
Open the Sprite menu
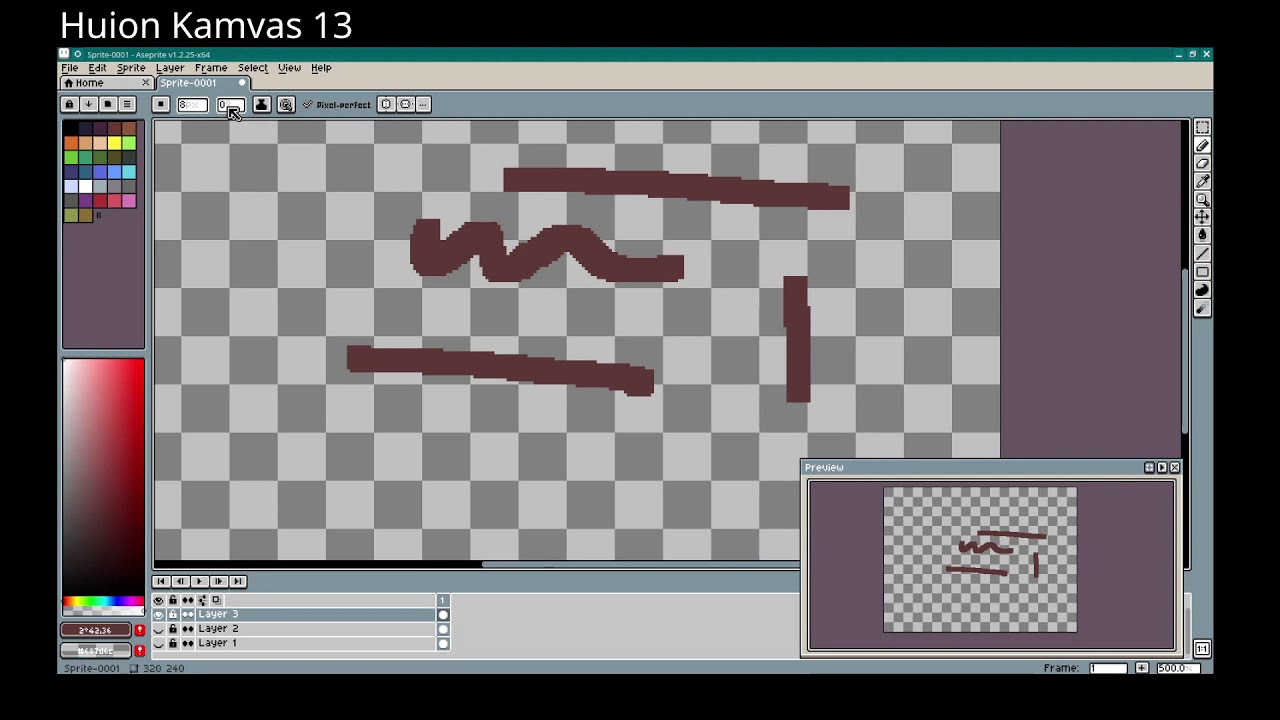click(131, 68)
